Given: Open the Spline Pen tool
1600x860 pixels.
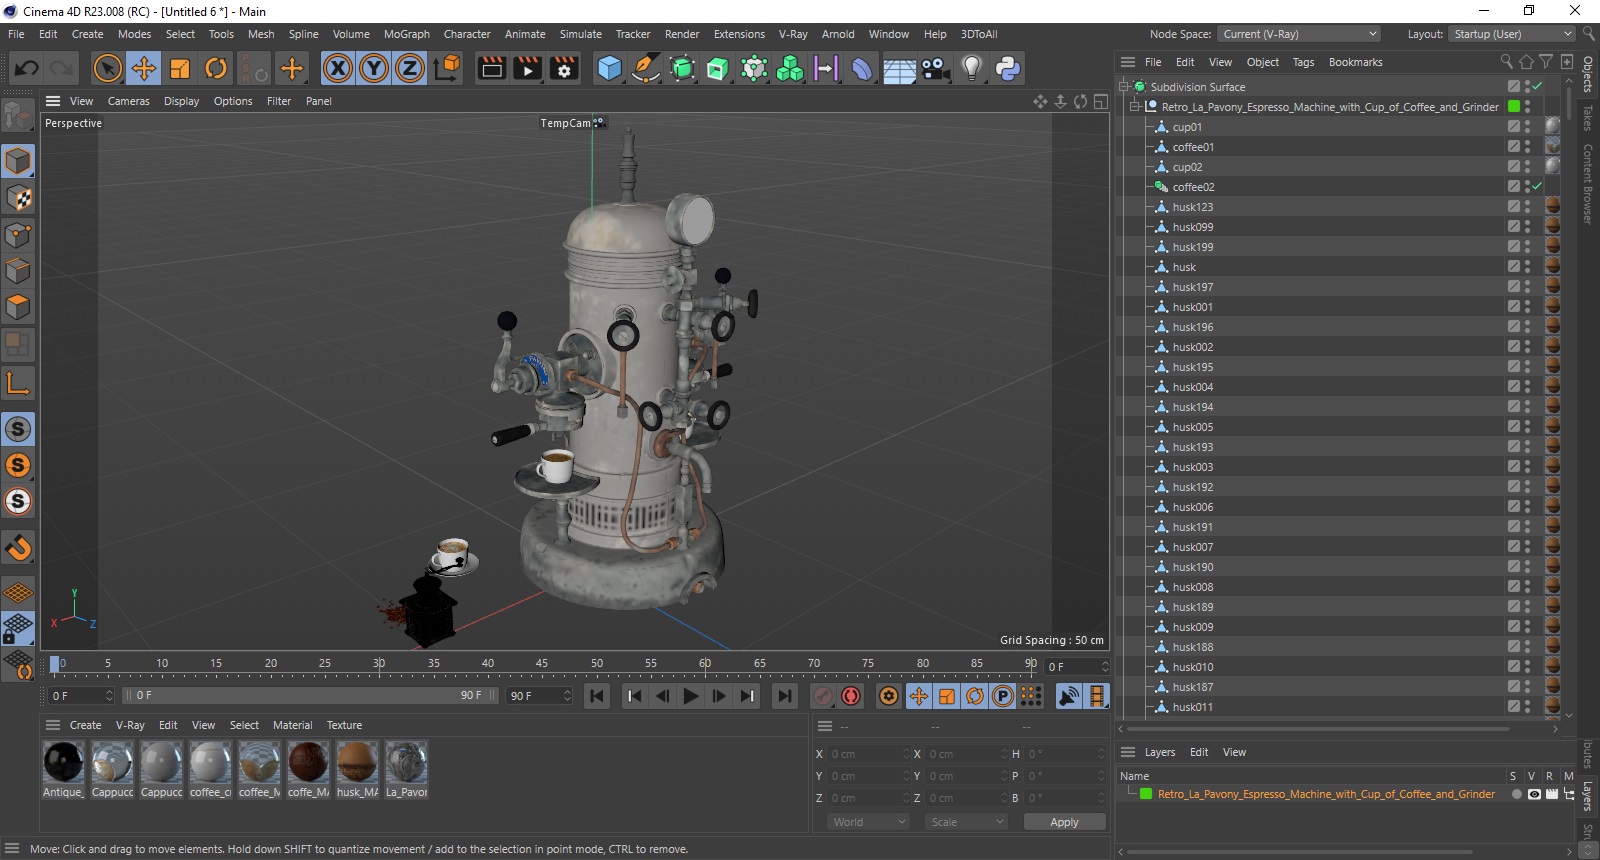Looking at the screenshot, I should click(646, 68).
